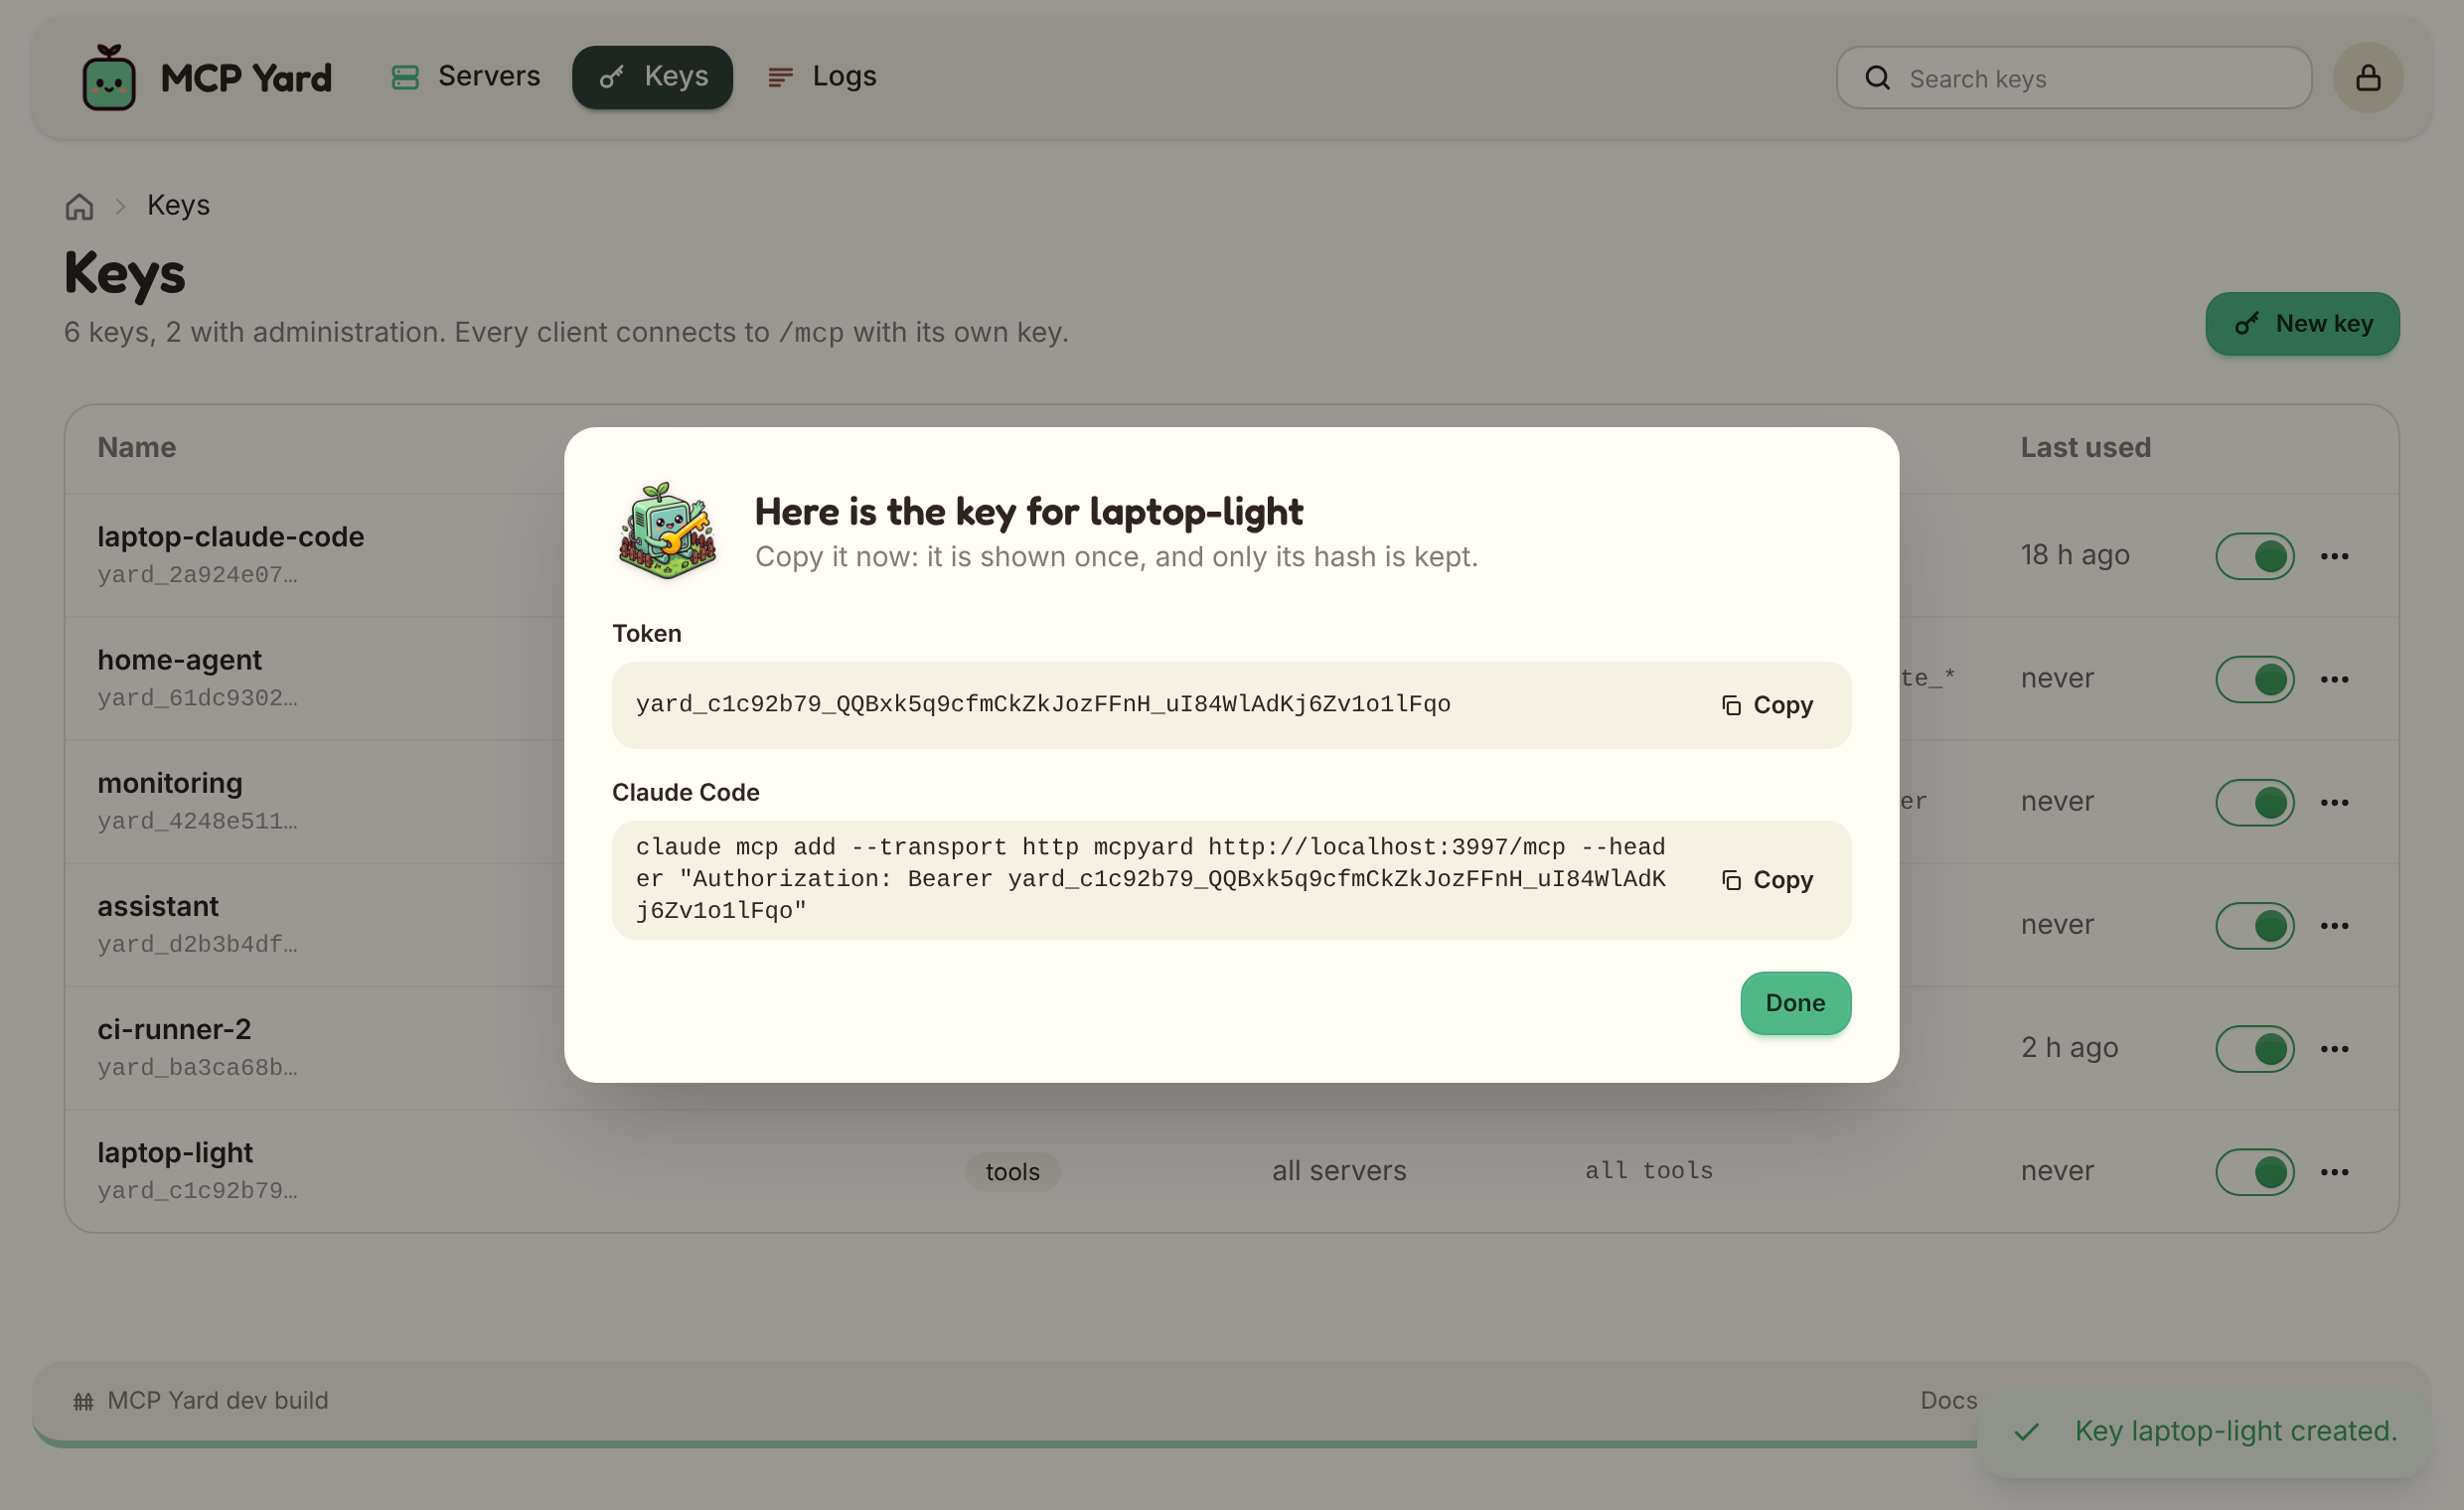Screen dimensions: 2464x1510
Task: Click the claude mcp add command text
Action: (1150, 879)
